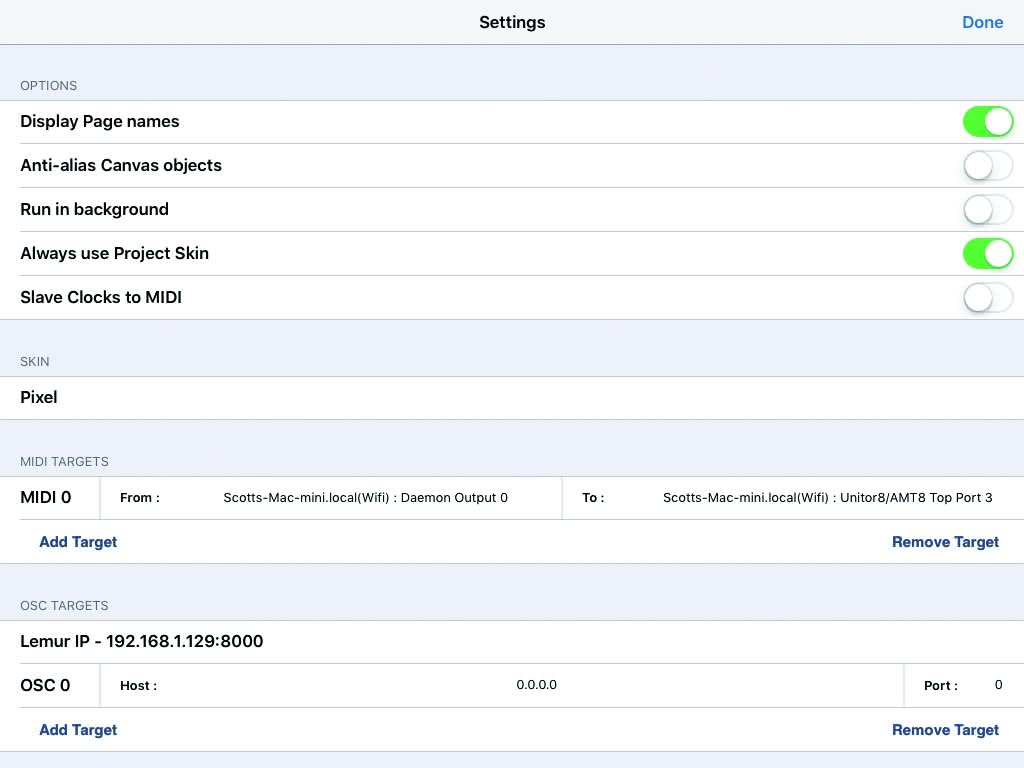Tap the Slave Clocks to MIDI label
The height and width of the screenshot is (768, 1024).
click(x=101, y=297)
